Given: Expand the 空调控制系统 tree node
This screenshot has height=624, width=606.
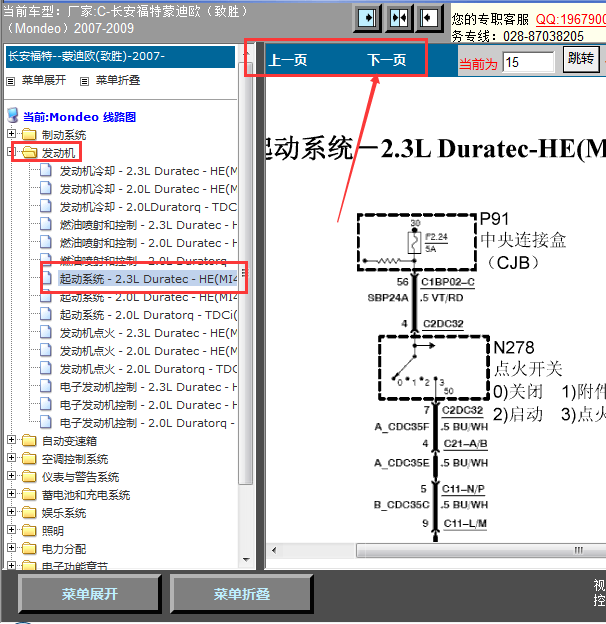Looking at the screenshot, I should click(x=12, y=458).
